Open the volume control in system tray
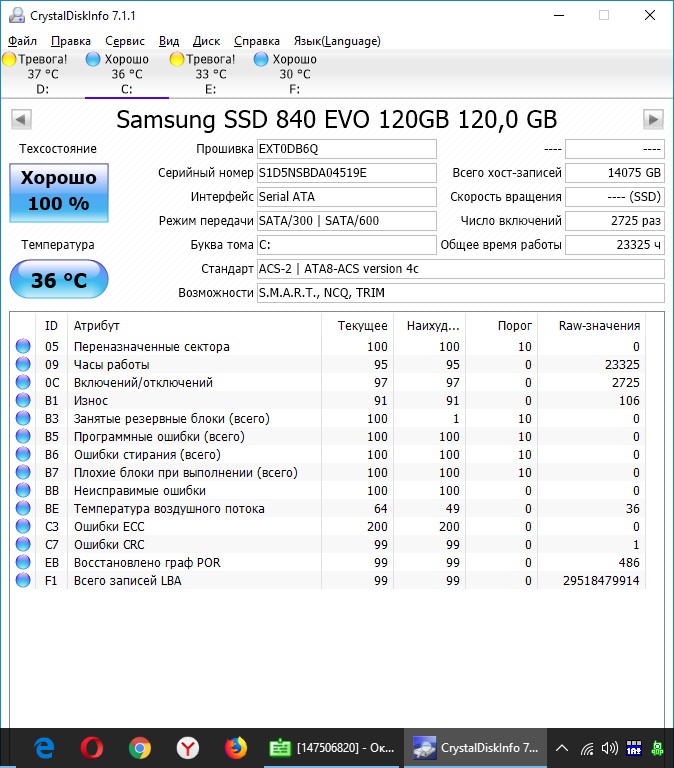The height and width of the screenshot is (768, 674). click(x=610, y=748)
